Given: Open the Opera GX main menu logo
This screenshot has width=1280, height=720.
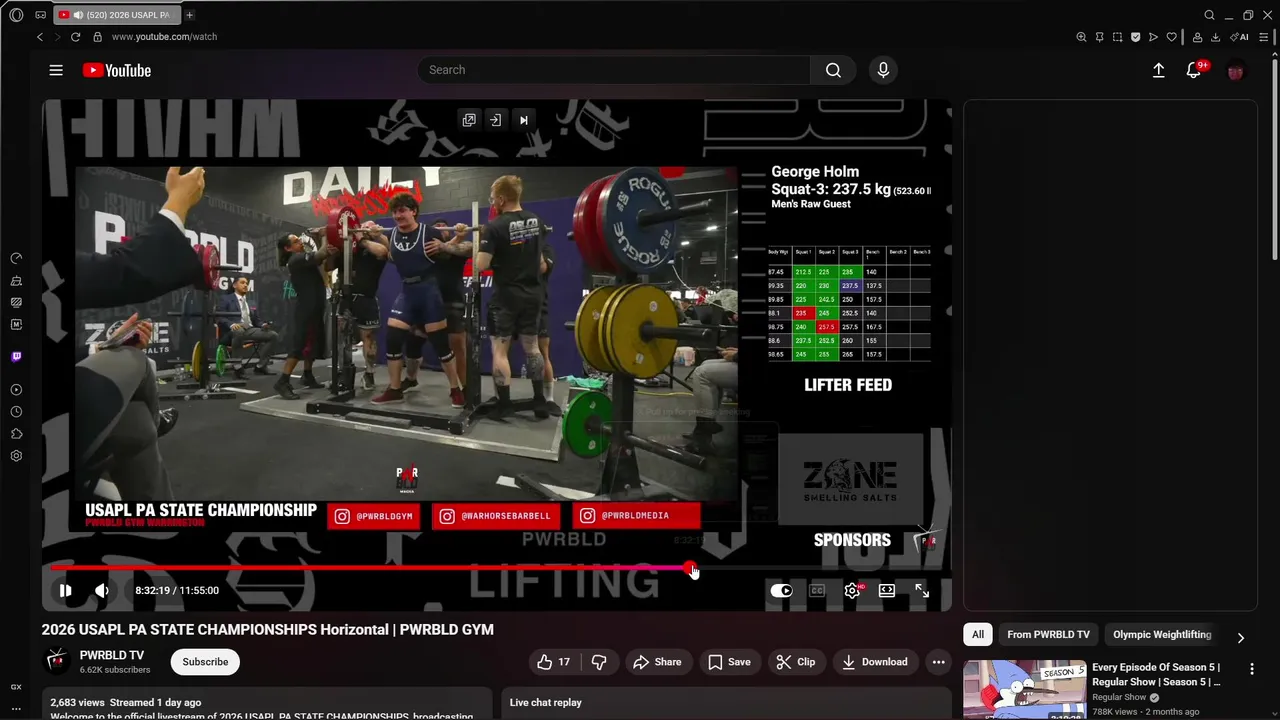Looking at the screenshot, I should pyautogui.click(x=16, y=15).
